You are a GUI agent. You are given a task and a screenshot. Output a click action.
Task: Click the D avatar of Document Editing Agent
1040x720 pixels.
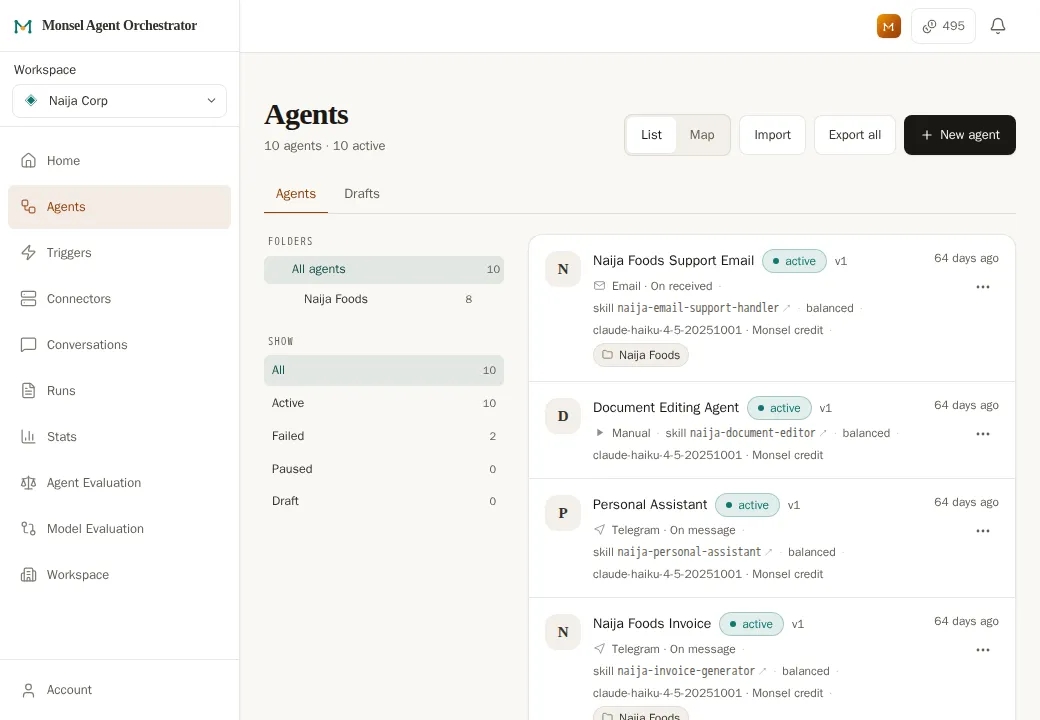[x=562, y=416]
